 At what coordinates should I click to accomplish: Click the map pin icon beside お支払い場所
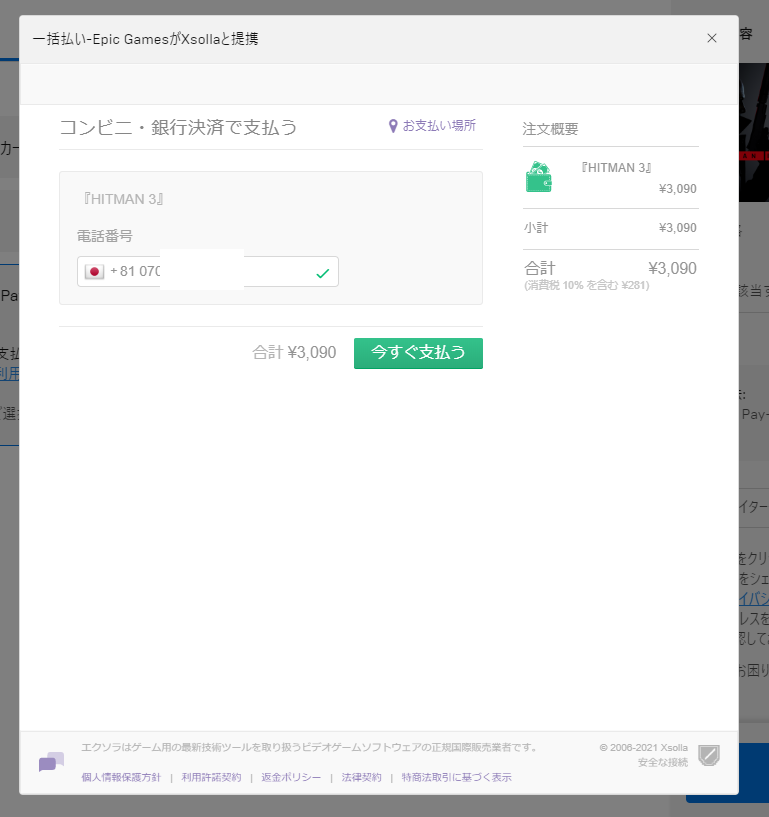coord(393,126)
